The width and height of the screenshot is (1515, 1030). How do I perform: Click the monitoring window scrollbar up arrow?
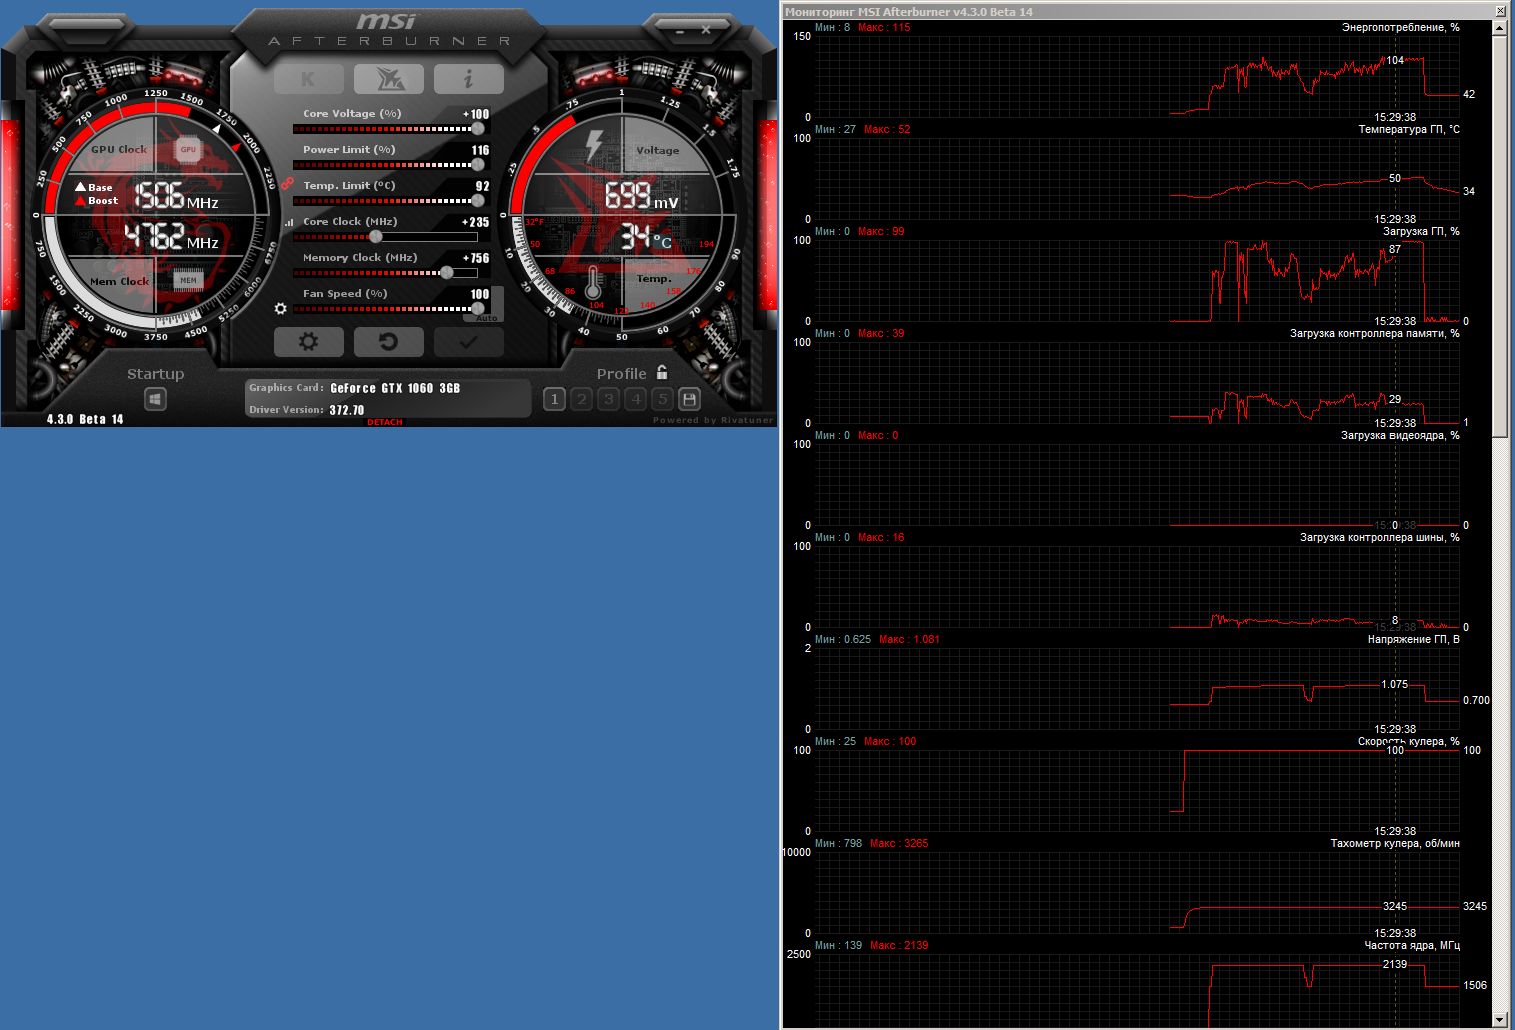1500,28
